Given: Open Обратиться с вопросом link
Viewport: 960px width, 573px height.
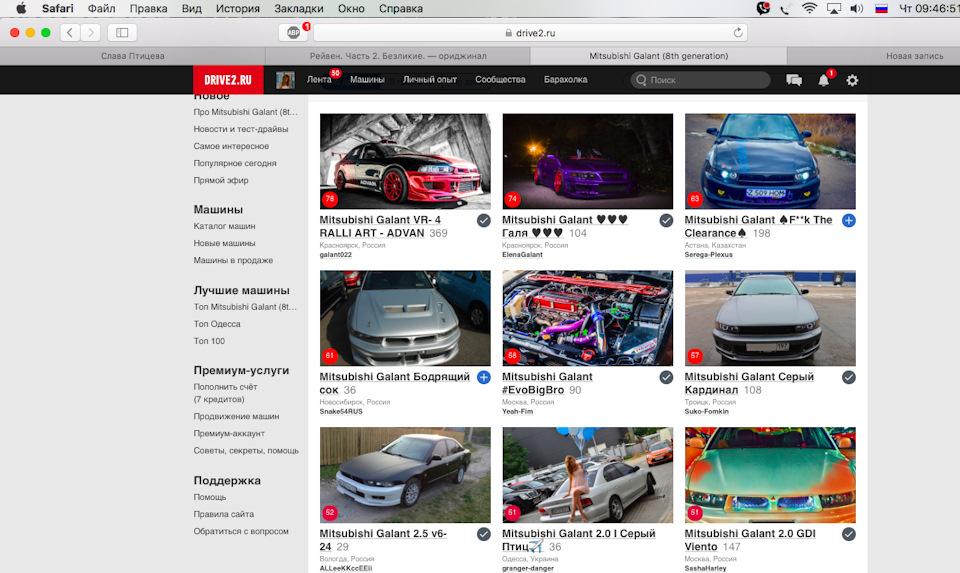Looking at the screenshot, I should [x=241, y=531].
